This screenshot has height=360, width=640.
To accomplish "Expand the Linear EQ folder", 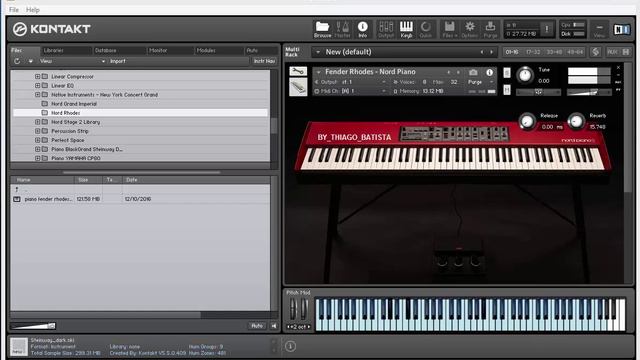I will 38,86.
